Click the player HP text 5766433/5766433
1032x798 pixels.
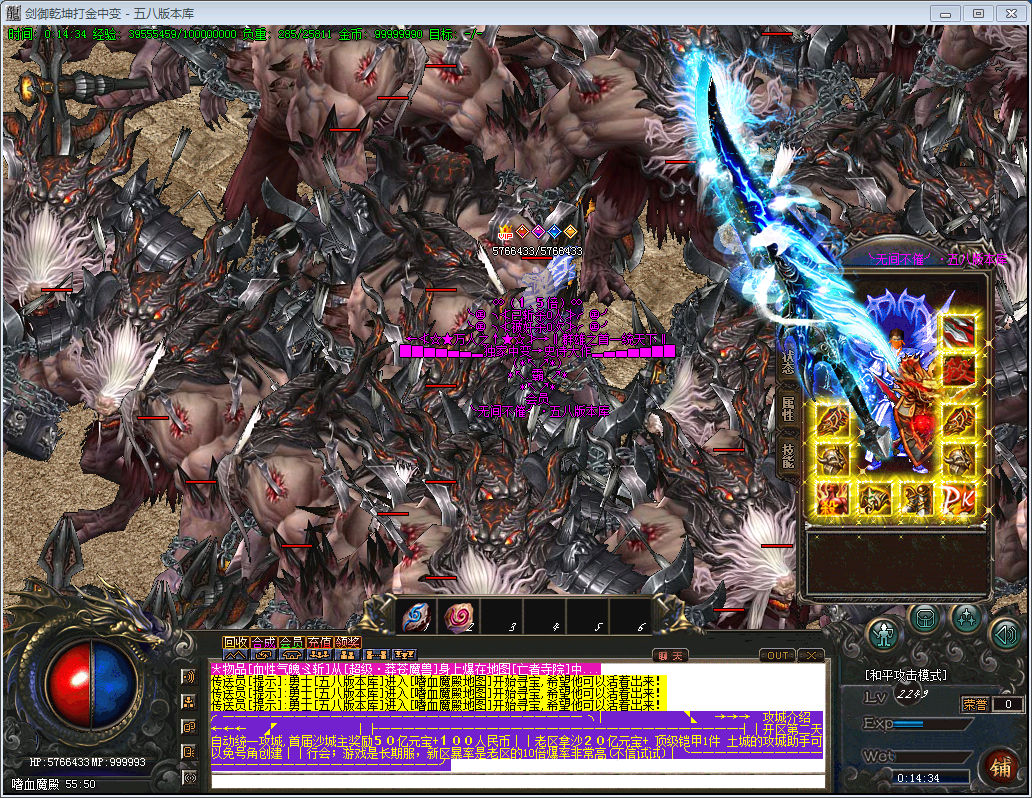point(537,251)
